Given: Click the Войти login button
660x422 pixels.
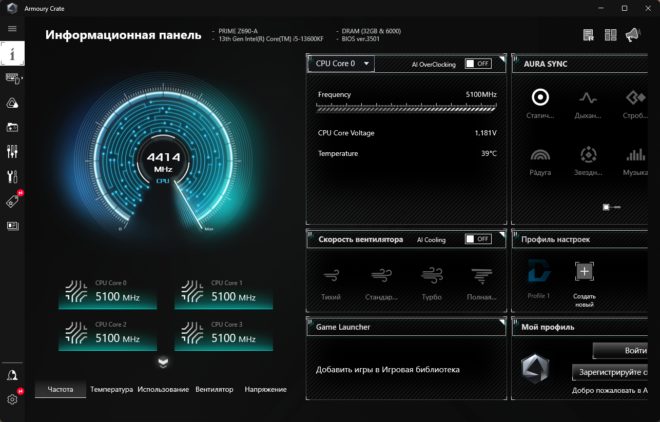Looking at the screenshot, I should 620,350.
